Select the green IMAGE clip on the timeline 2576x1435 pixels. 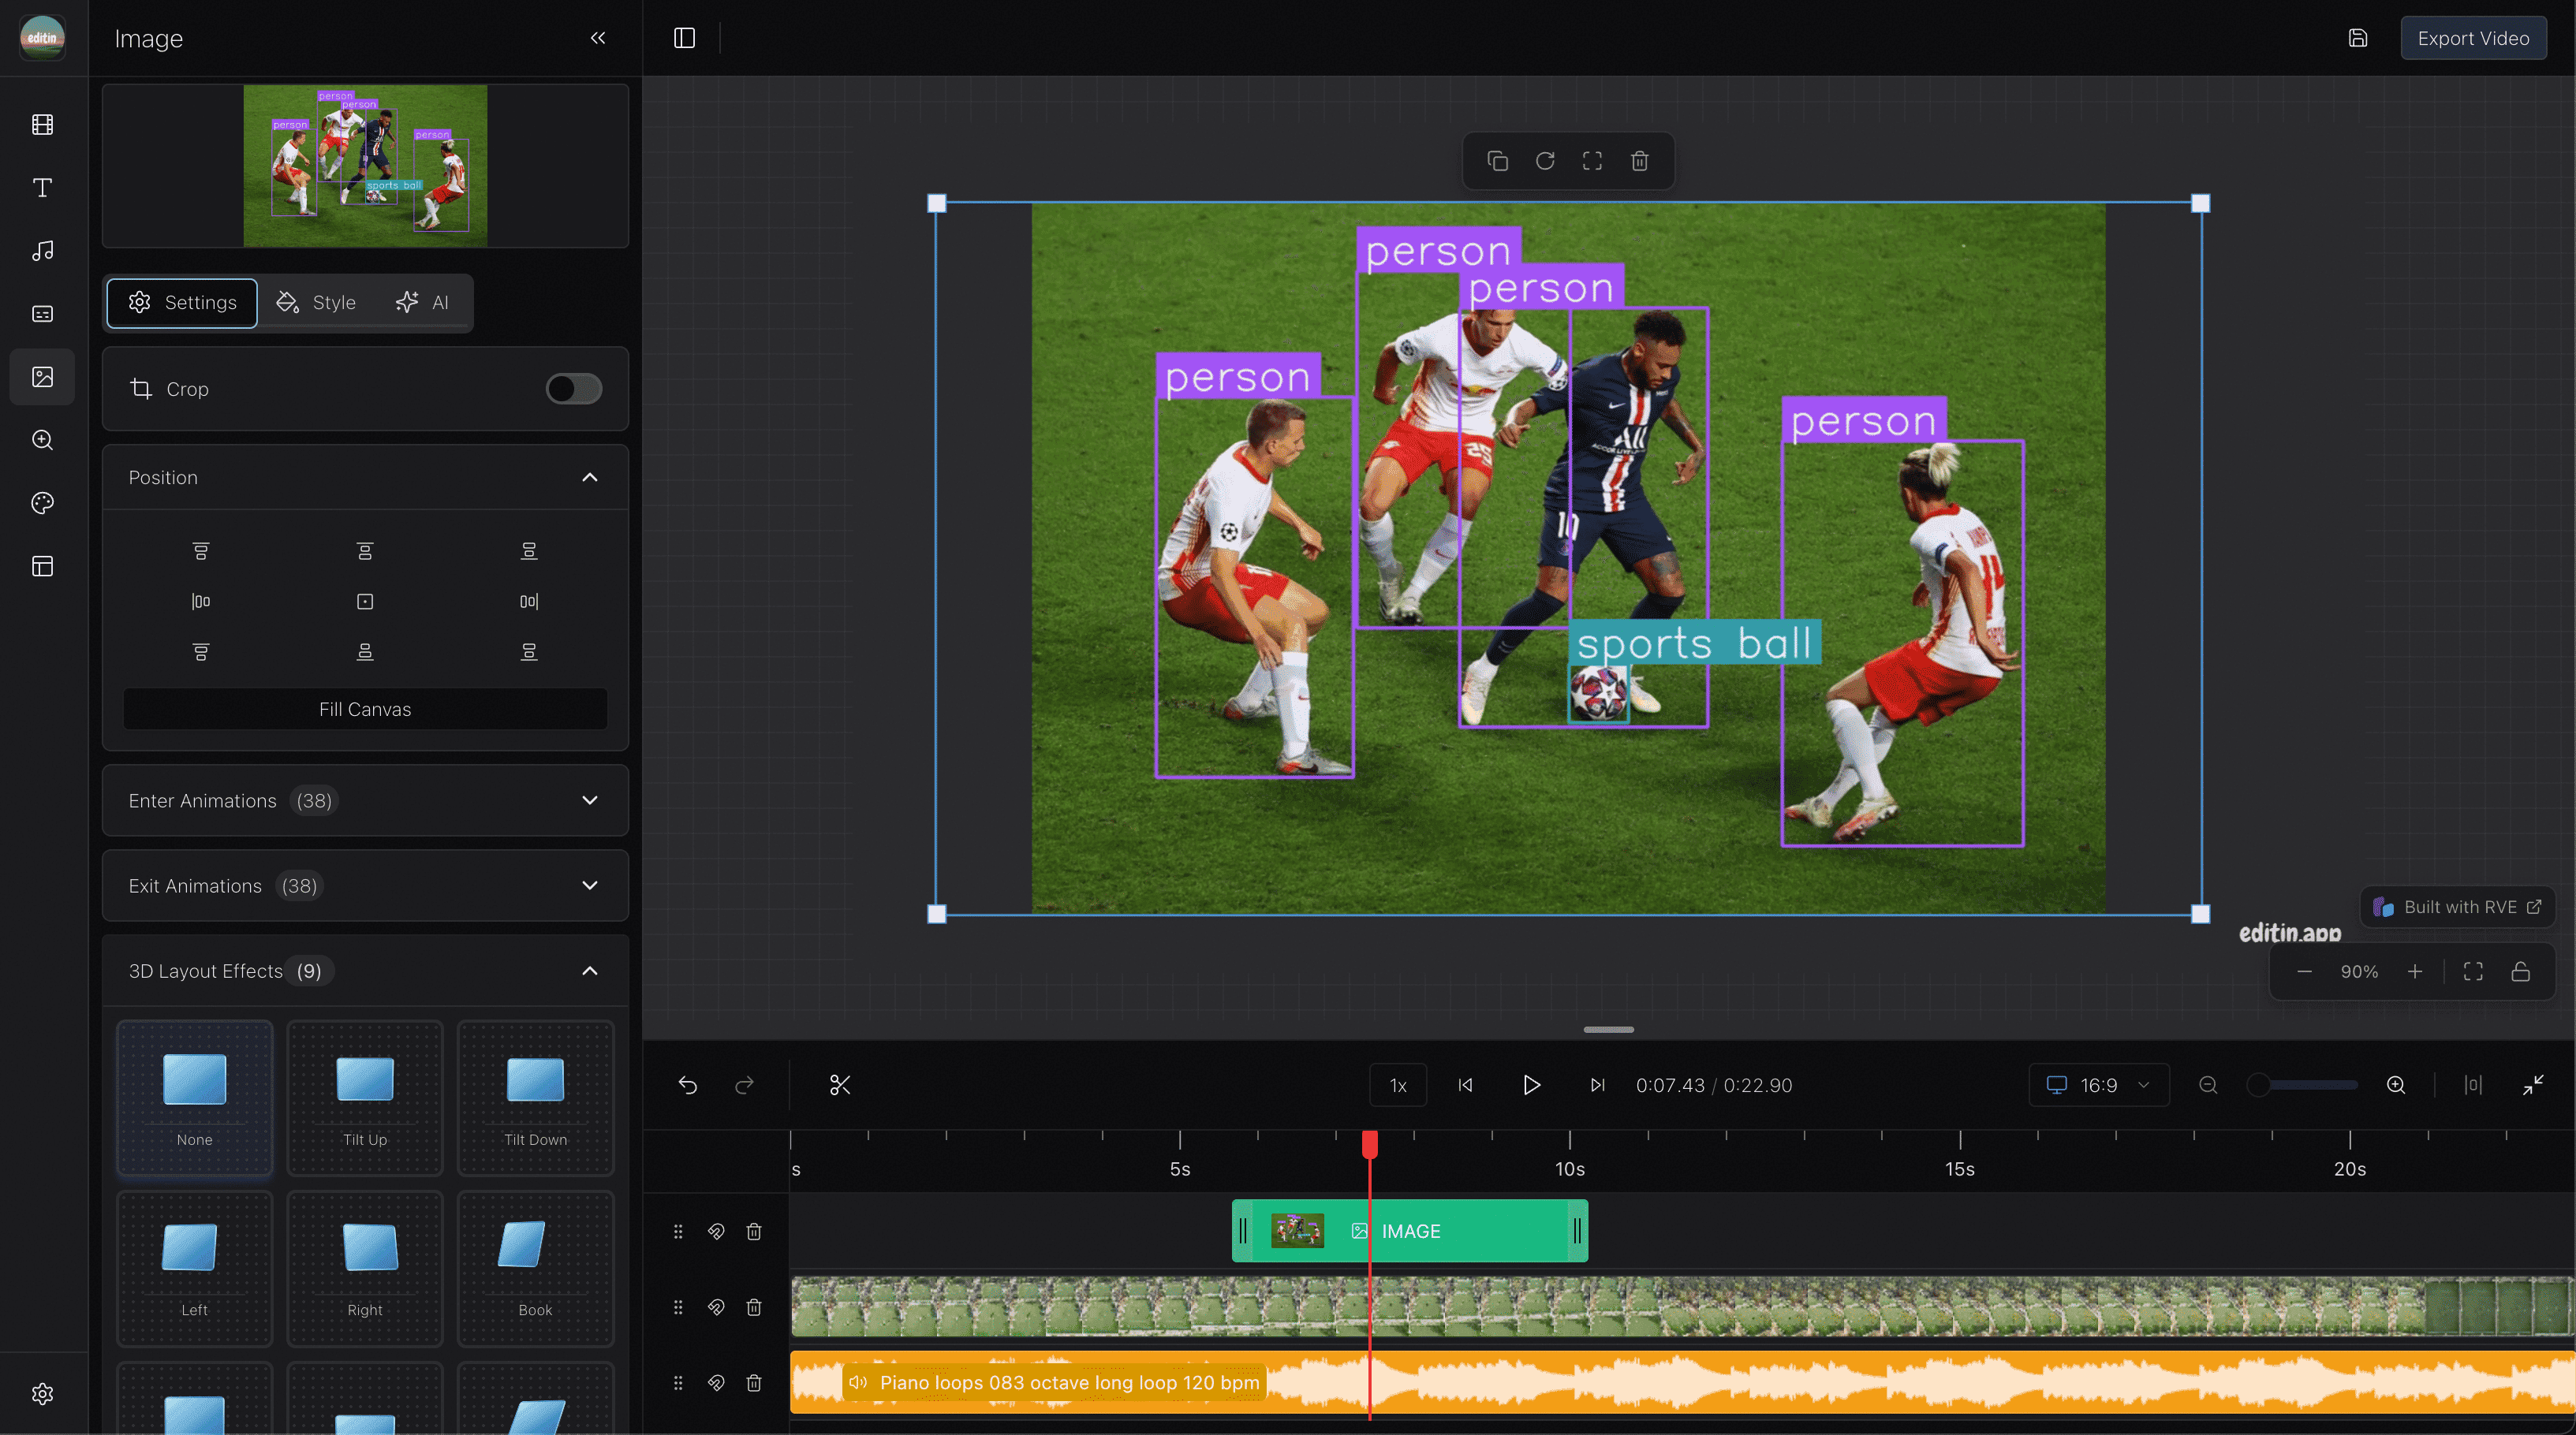pyautogui.click(x=1410, y=1231)
